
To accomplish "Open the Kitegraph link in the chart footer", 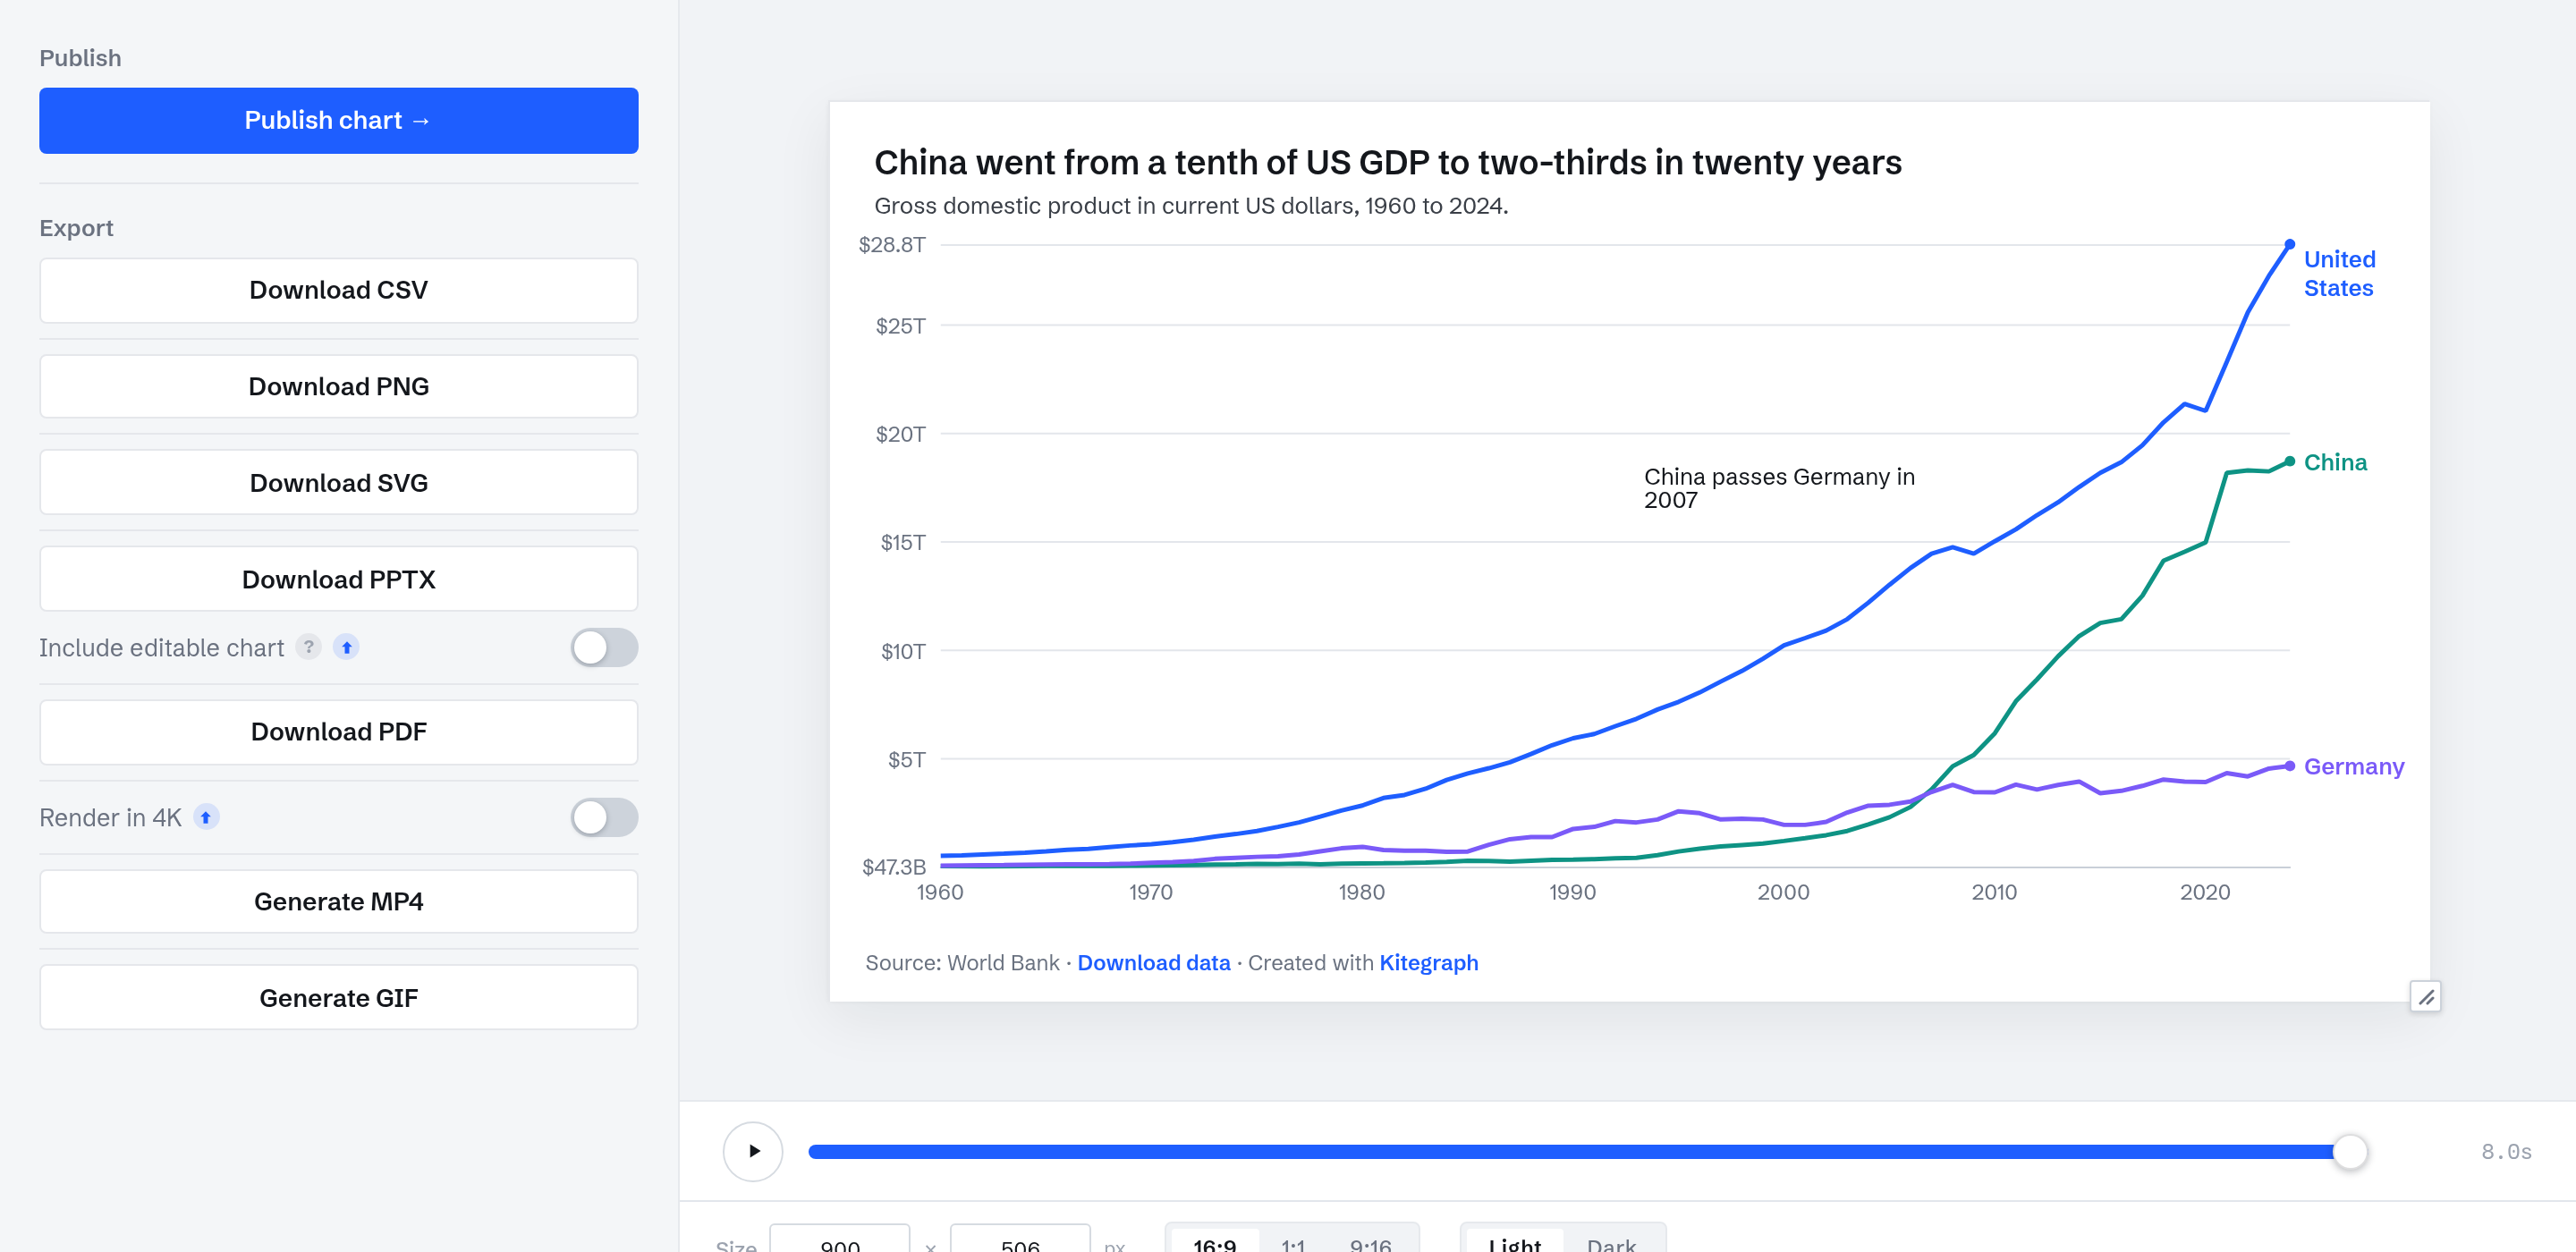I will pos(1428,962).
